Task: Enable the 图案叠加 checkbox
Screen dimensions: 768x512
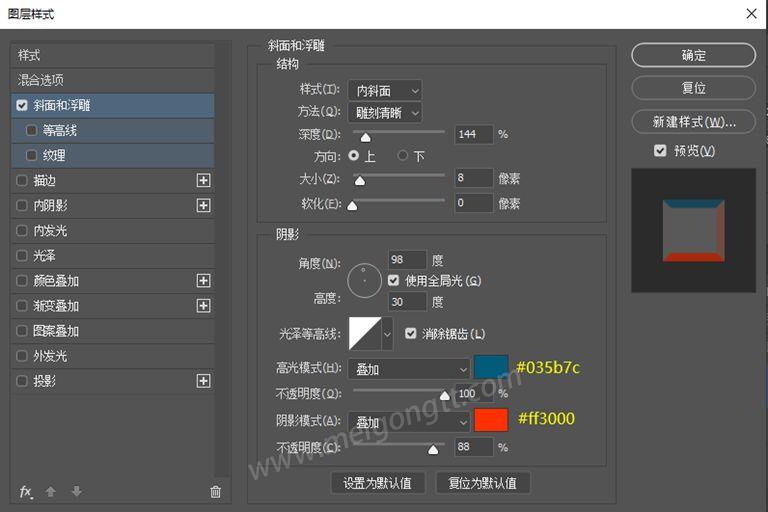Action: point(22,331)
